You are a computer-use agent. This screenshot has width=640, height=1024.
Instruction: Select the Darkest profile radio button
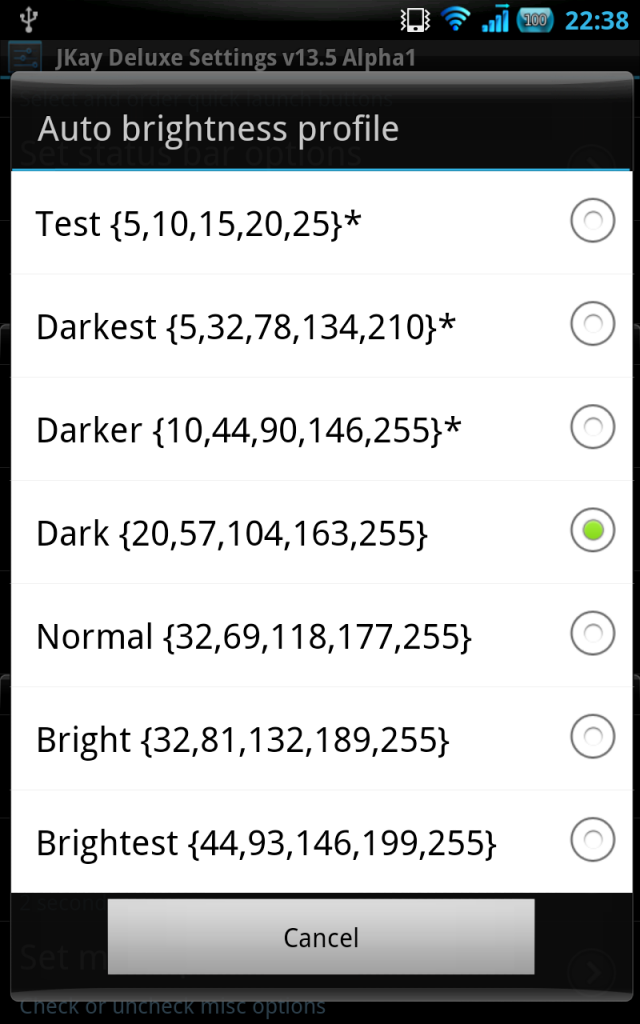tap(592, 323)
